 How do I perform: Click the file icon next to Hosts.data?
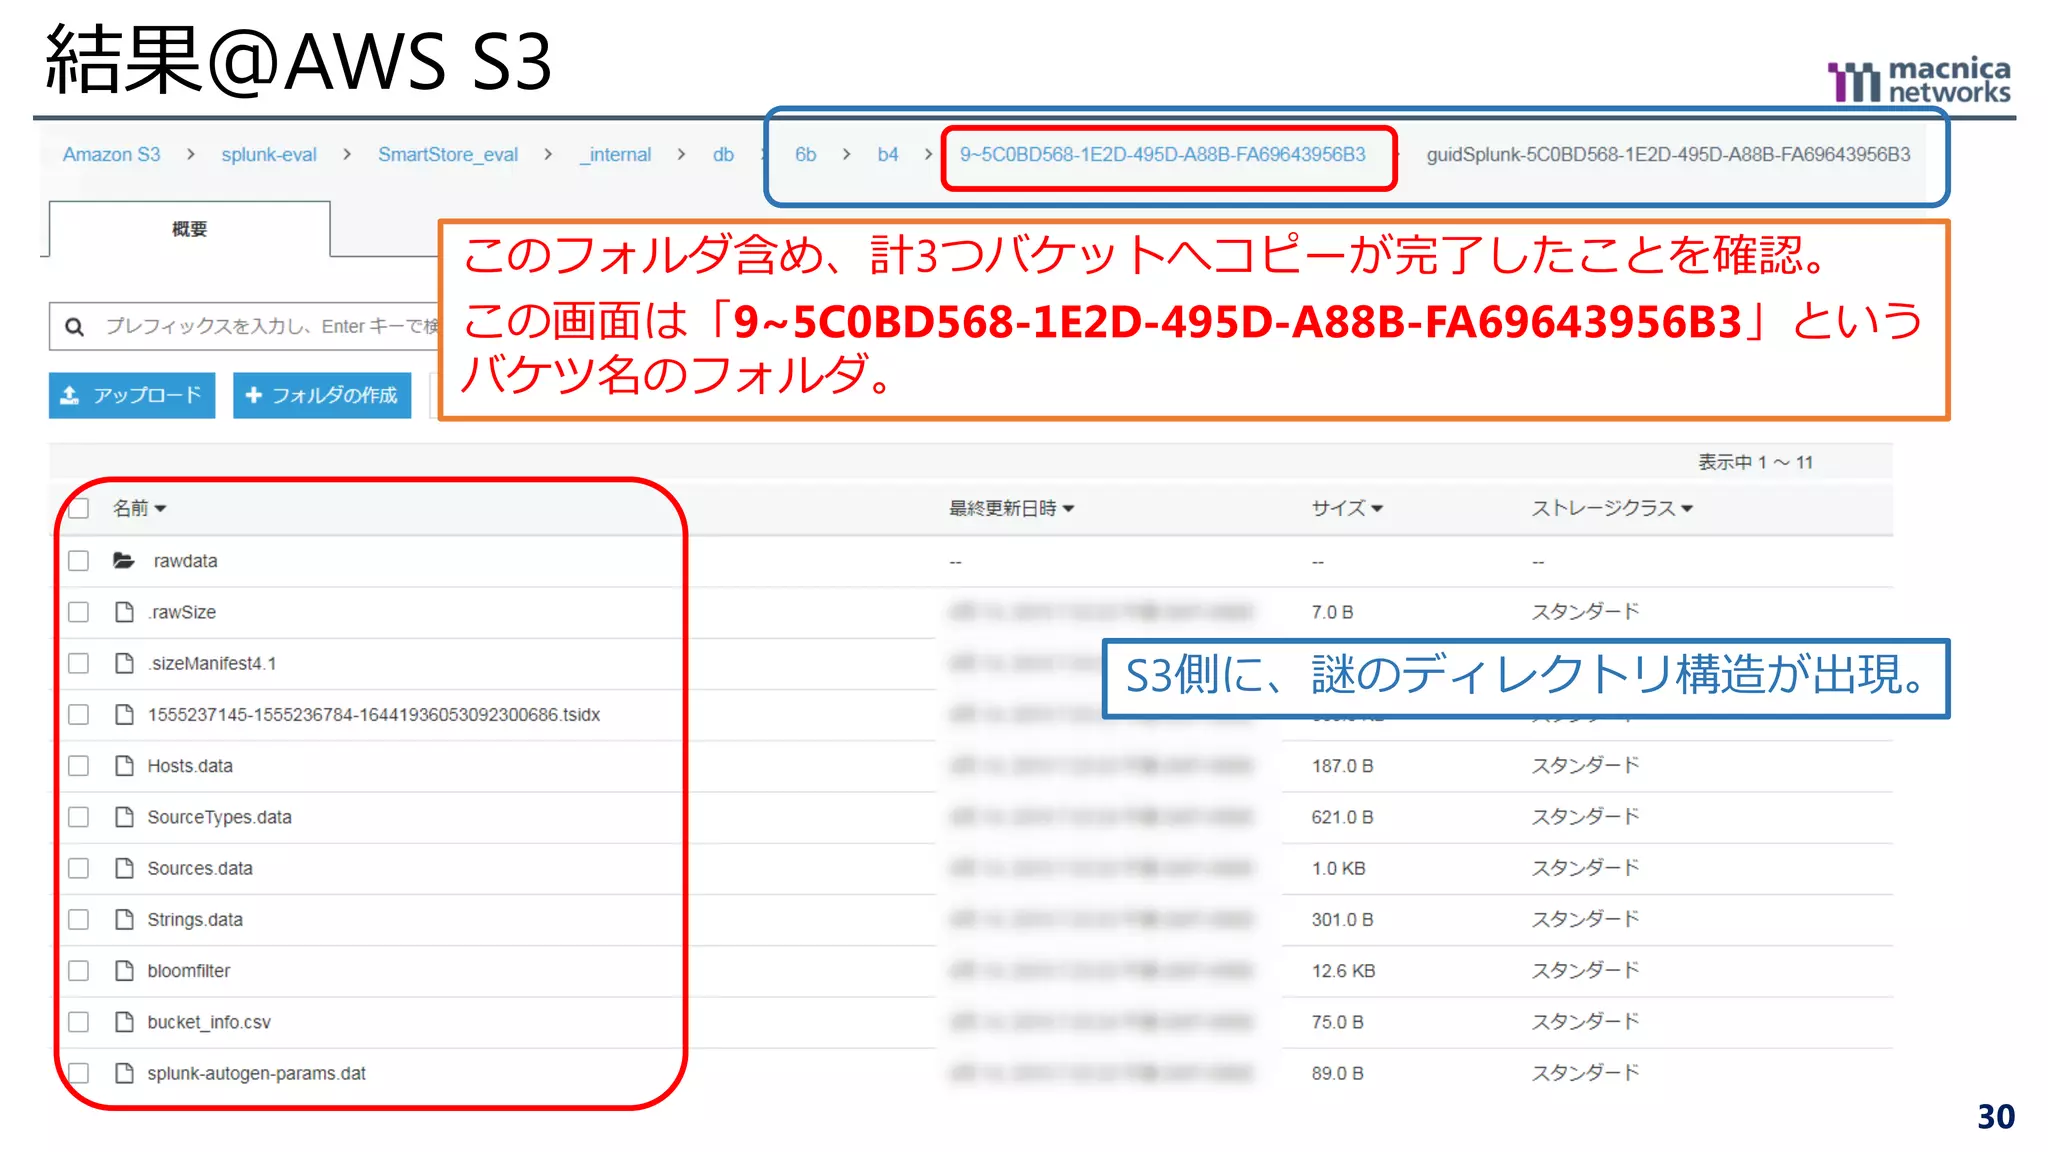click(x=125, y=766)
